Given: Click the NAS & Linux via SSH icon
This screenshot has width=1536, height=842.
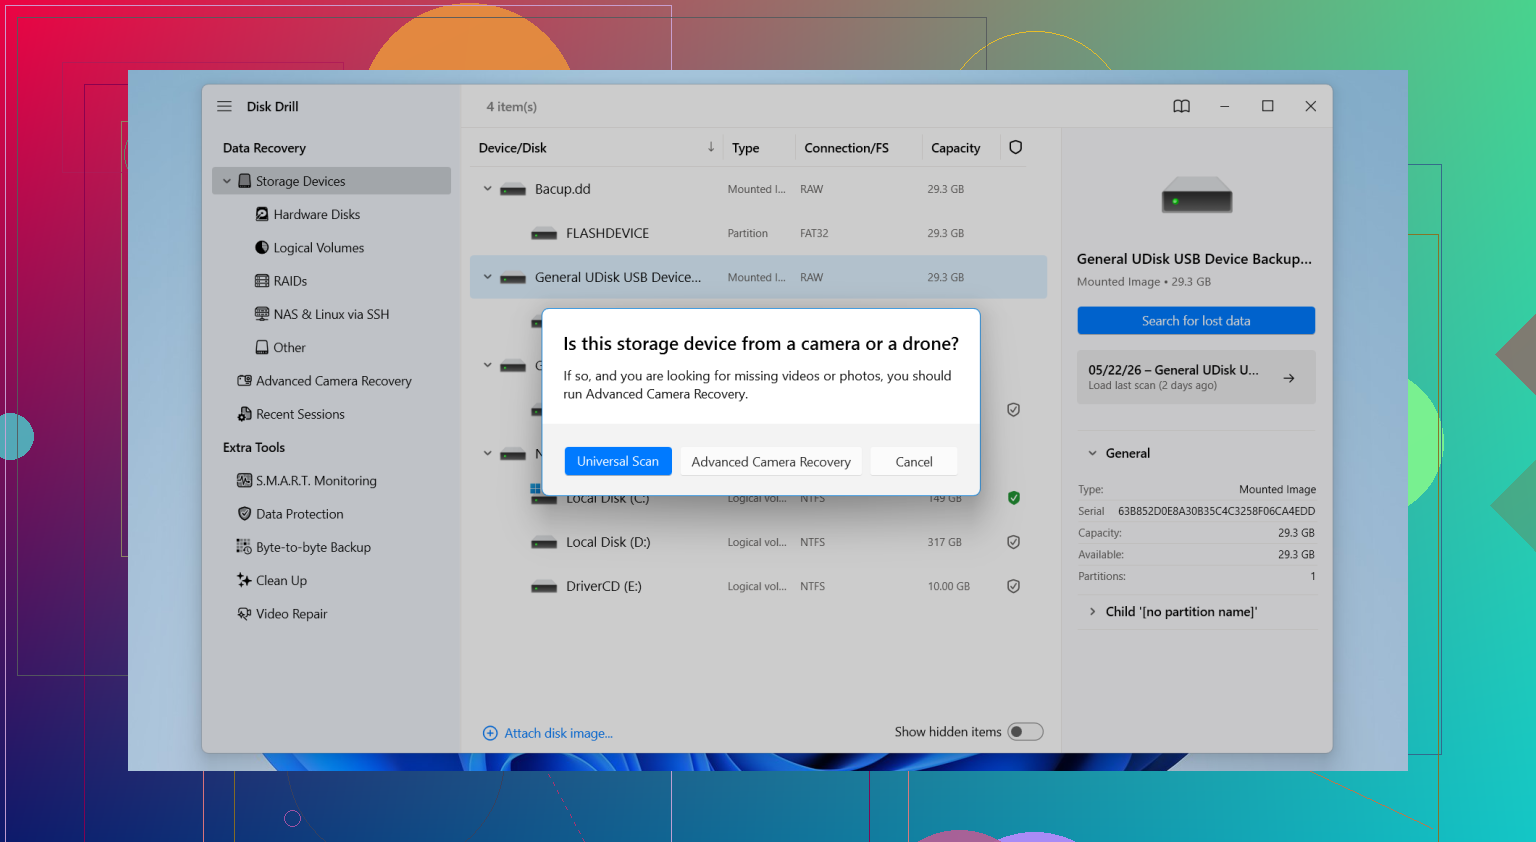Looking at the screenshot, I should click(x=262, y=314).
